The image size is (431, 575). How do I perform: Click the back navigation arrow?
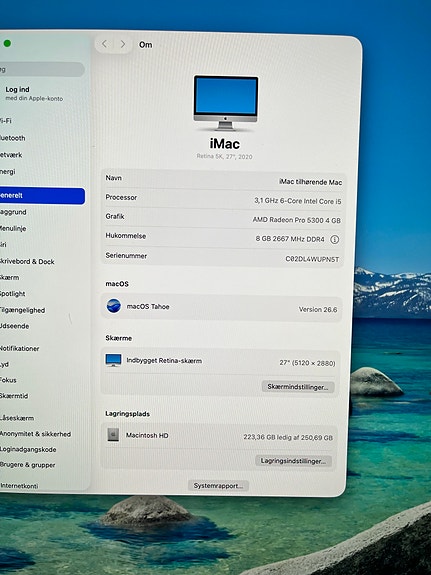105,44
